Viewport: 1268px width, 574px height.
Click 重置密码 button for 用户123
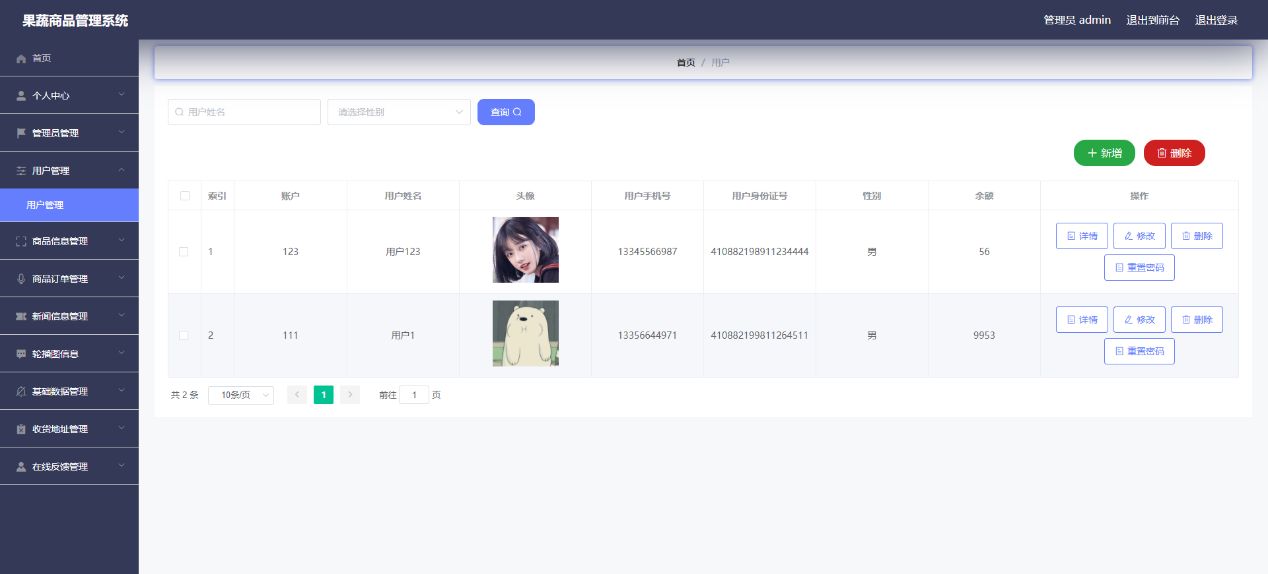1139,268
